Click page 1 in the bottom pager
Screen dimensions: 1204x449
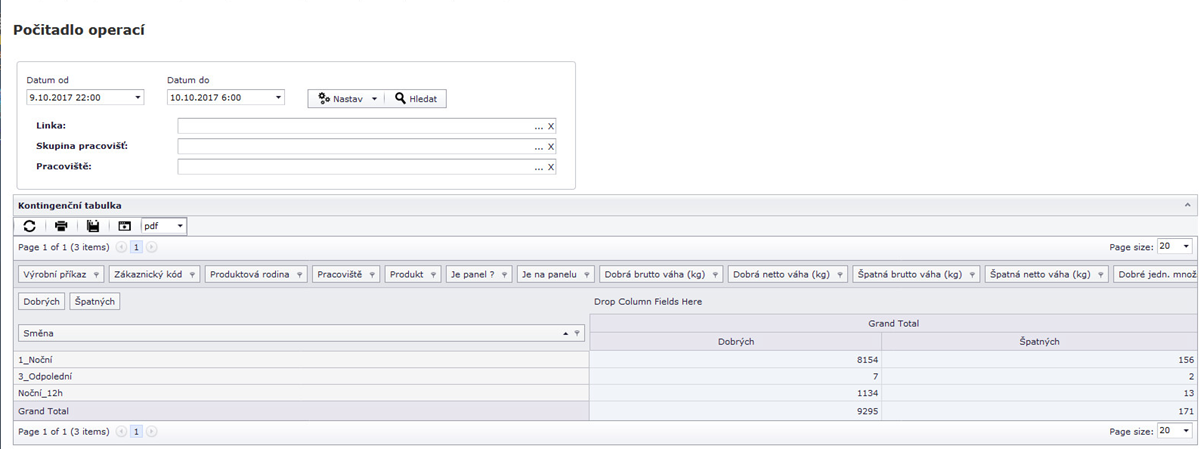[137, 432]
